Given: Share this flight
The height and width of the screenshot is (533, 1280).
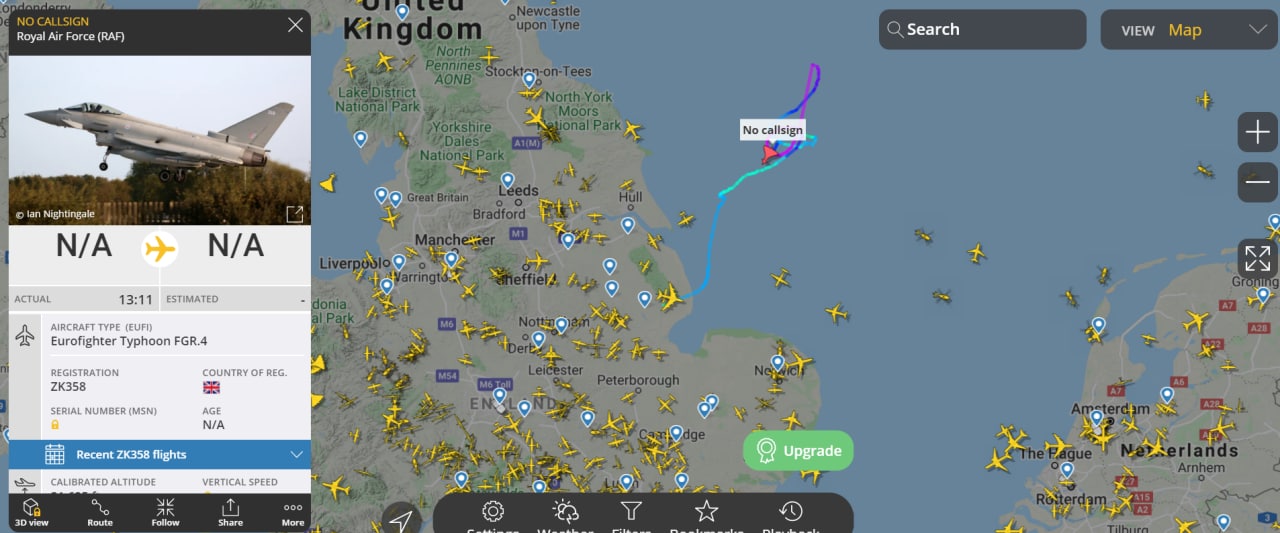Looking at the screenshot, I should pos(230,512).
